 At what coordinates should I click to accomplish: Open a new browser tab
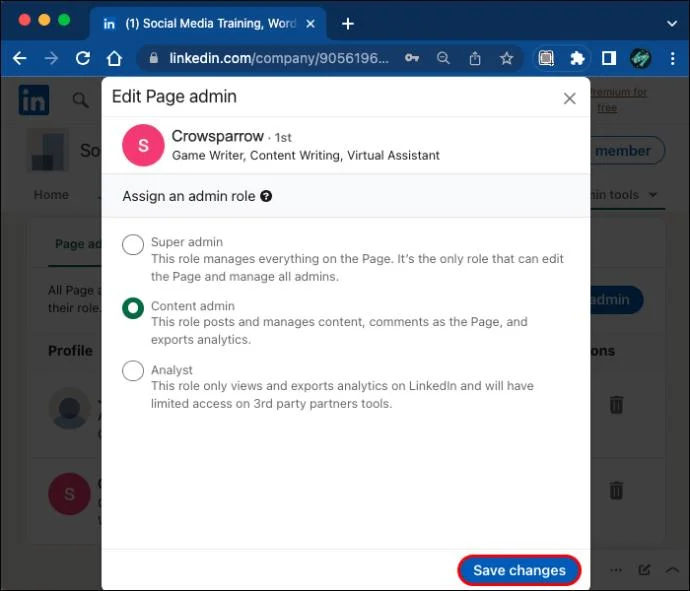click(348, 23)
